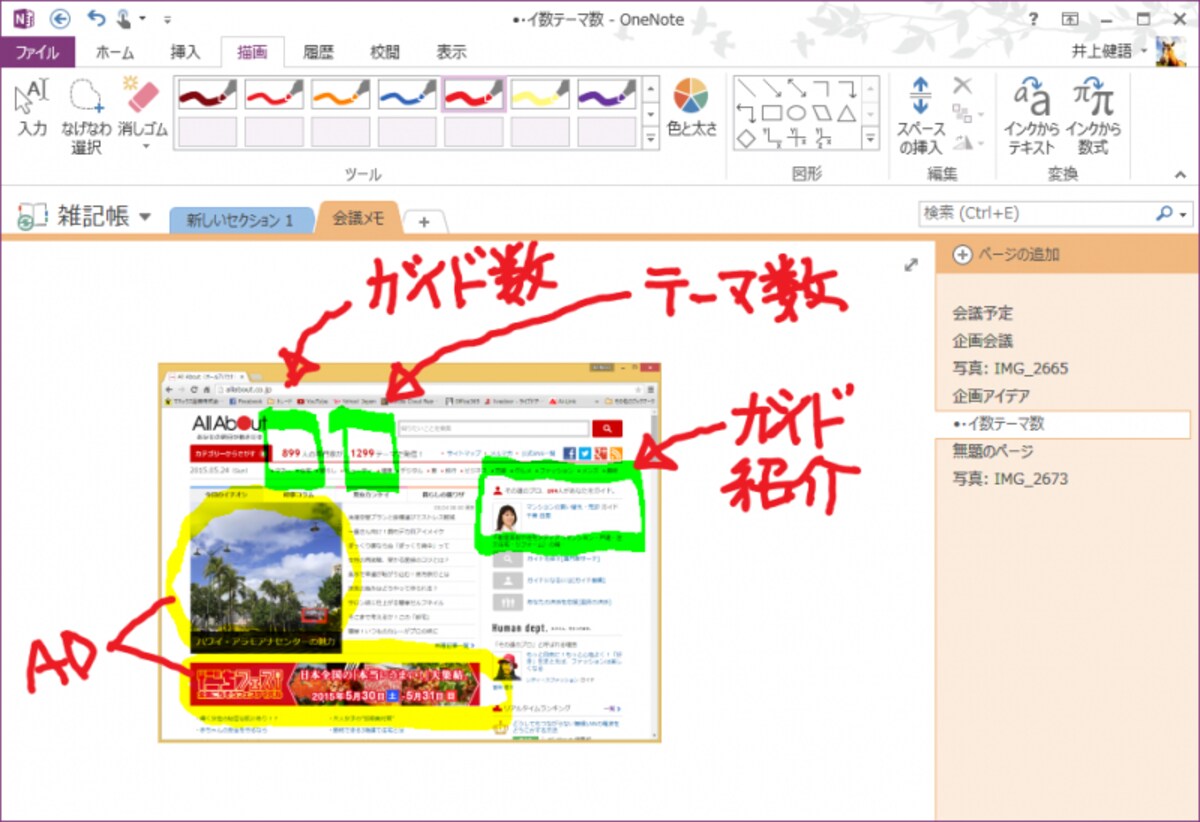Open Color and Thickness settings
Viewport: 1200px width, 822px height.
coord(692,108)
